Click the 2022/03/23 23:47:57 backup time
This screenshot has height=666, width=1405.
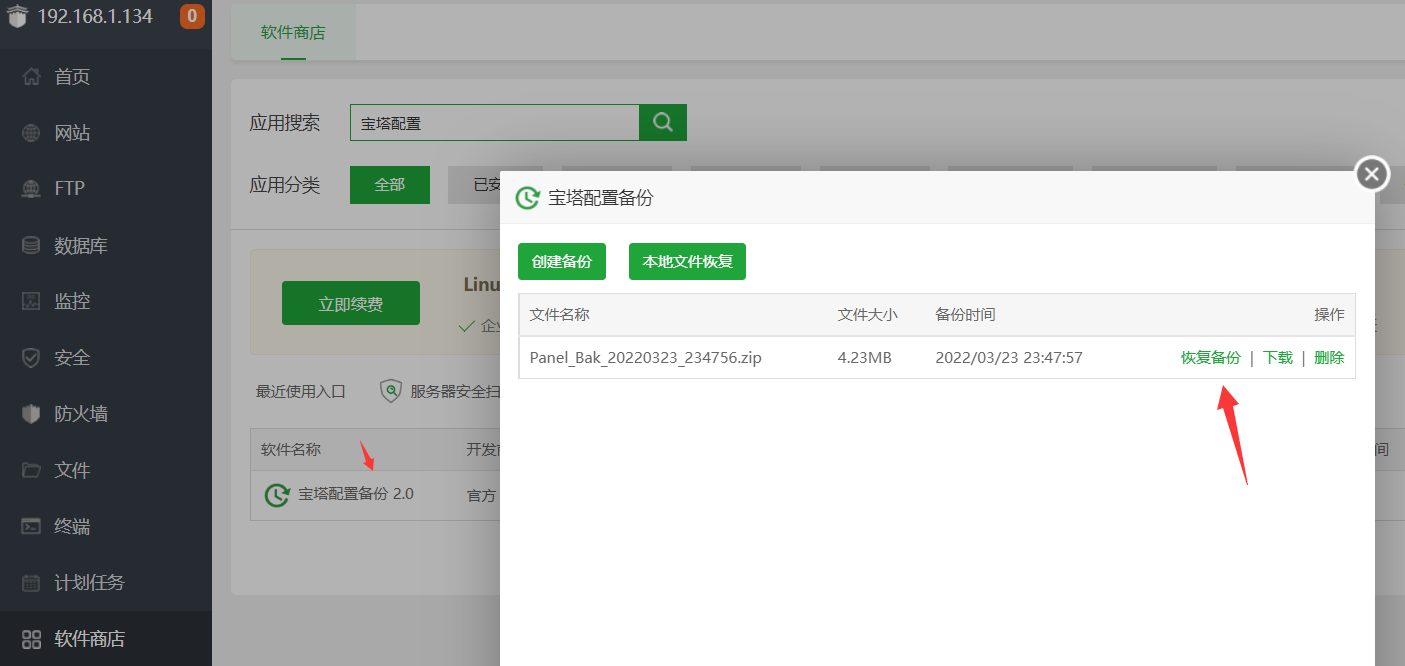[x=1009, y=357]
